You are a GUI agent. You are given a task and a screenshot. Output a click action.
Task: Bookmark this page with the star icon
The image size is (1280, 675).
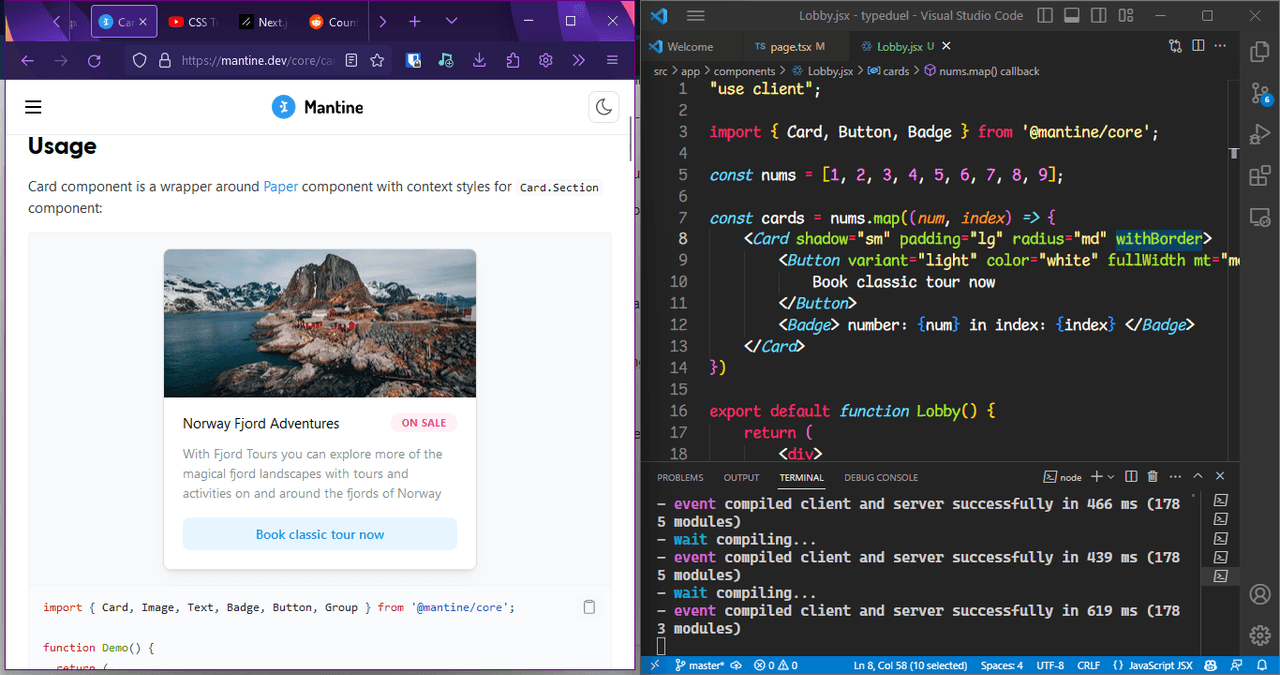pyautogui.click(x=377, y=61)
